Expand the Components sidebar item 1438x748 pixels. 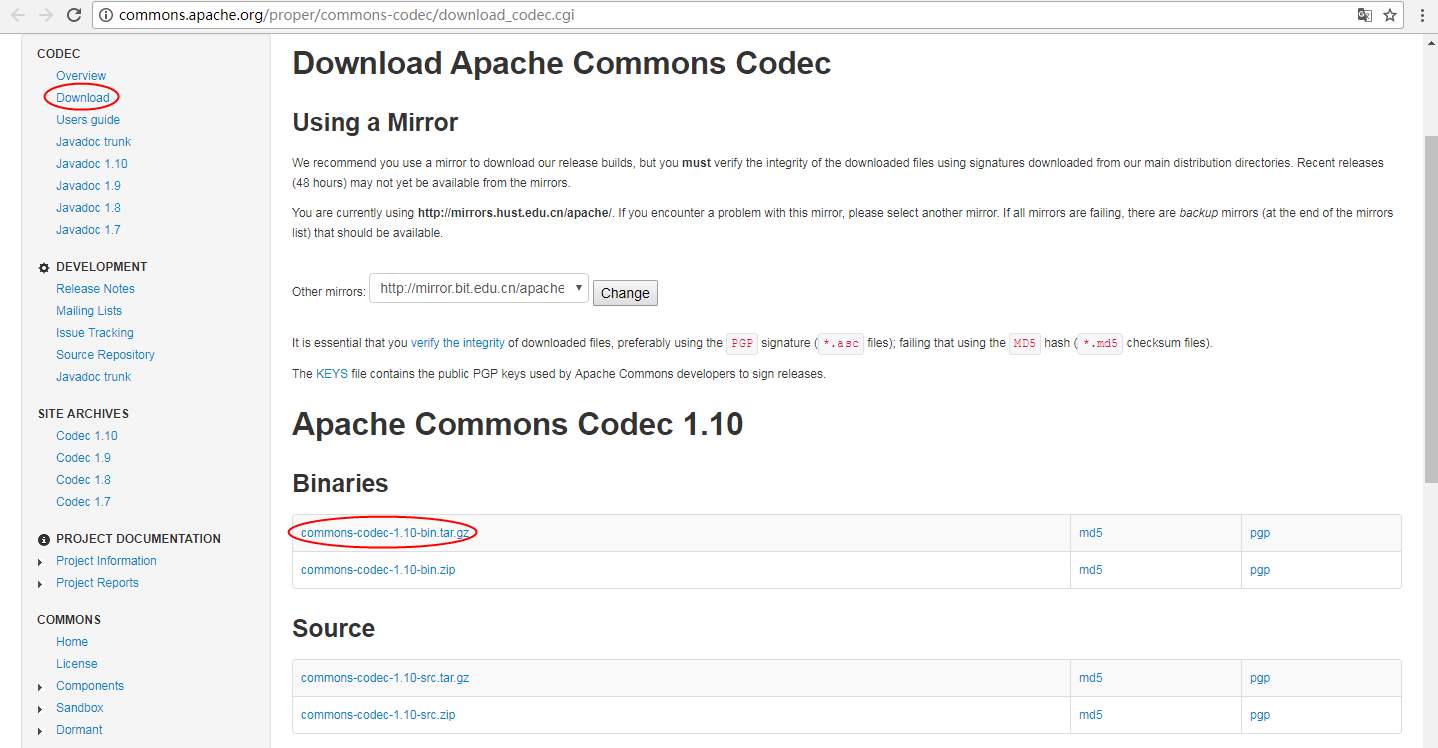(x=40, y=687)
